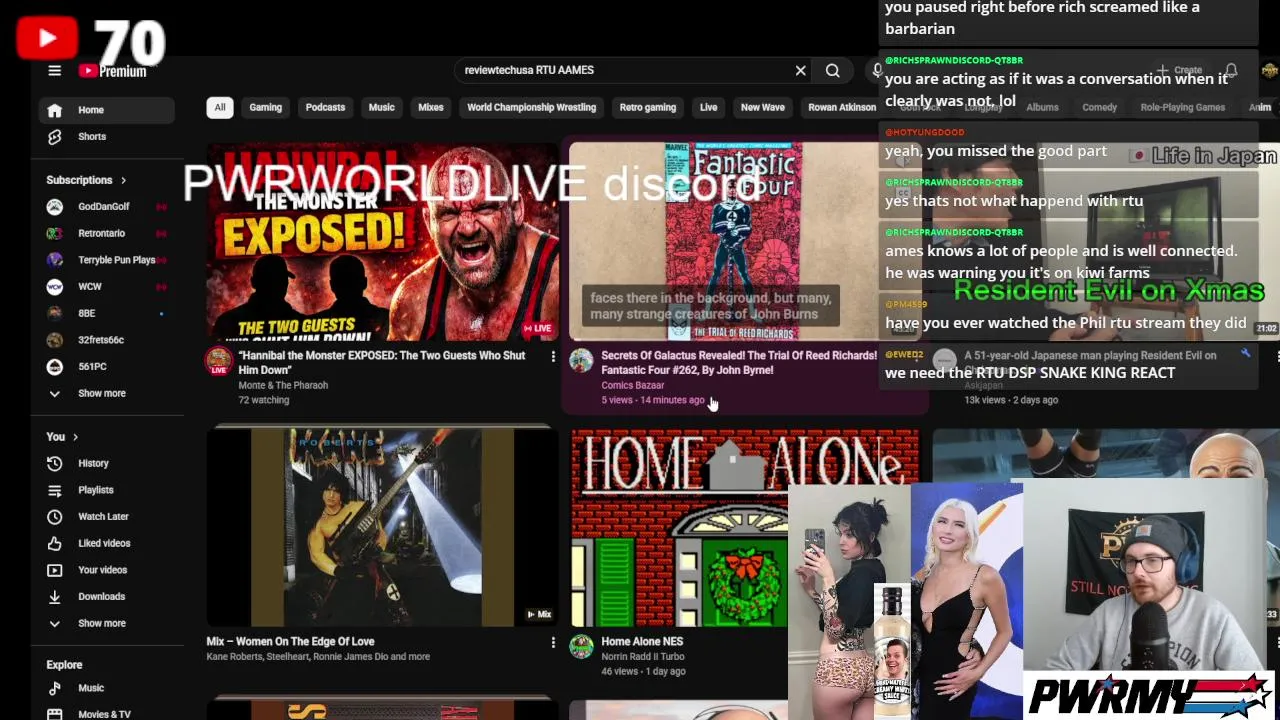The height and width of the screenshot is (720, 1280).
Task: Show more subscriptions
Action: (x=107, y=393)
